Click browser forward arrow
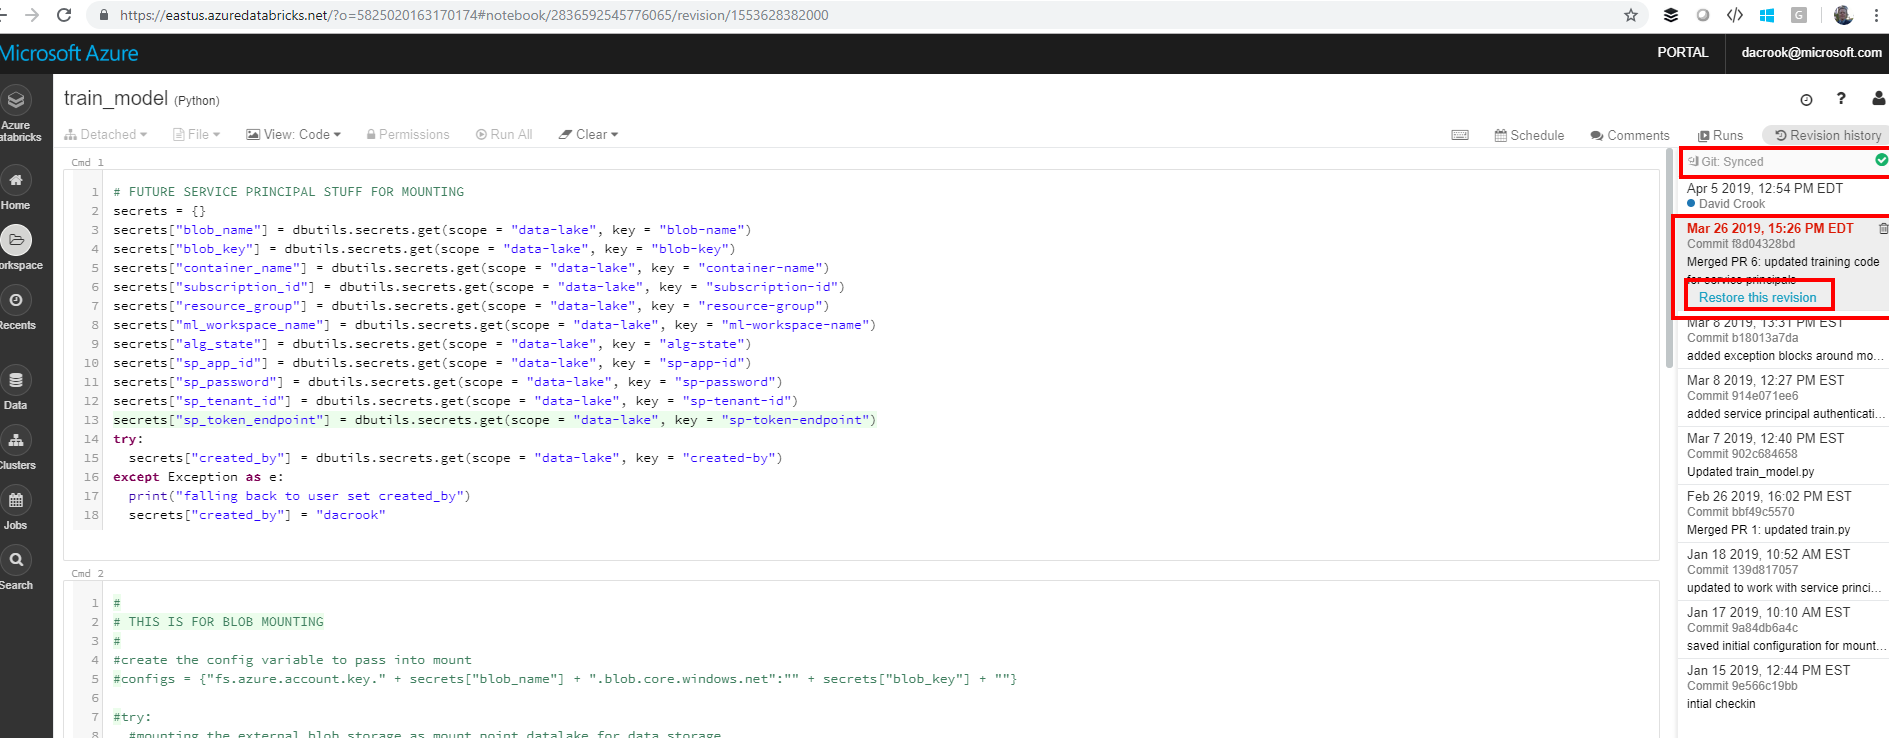Image resolution: width=1889 pixels, height=738 pixels. (31, 15)
